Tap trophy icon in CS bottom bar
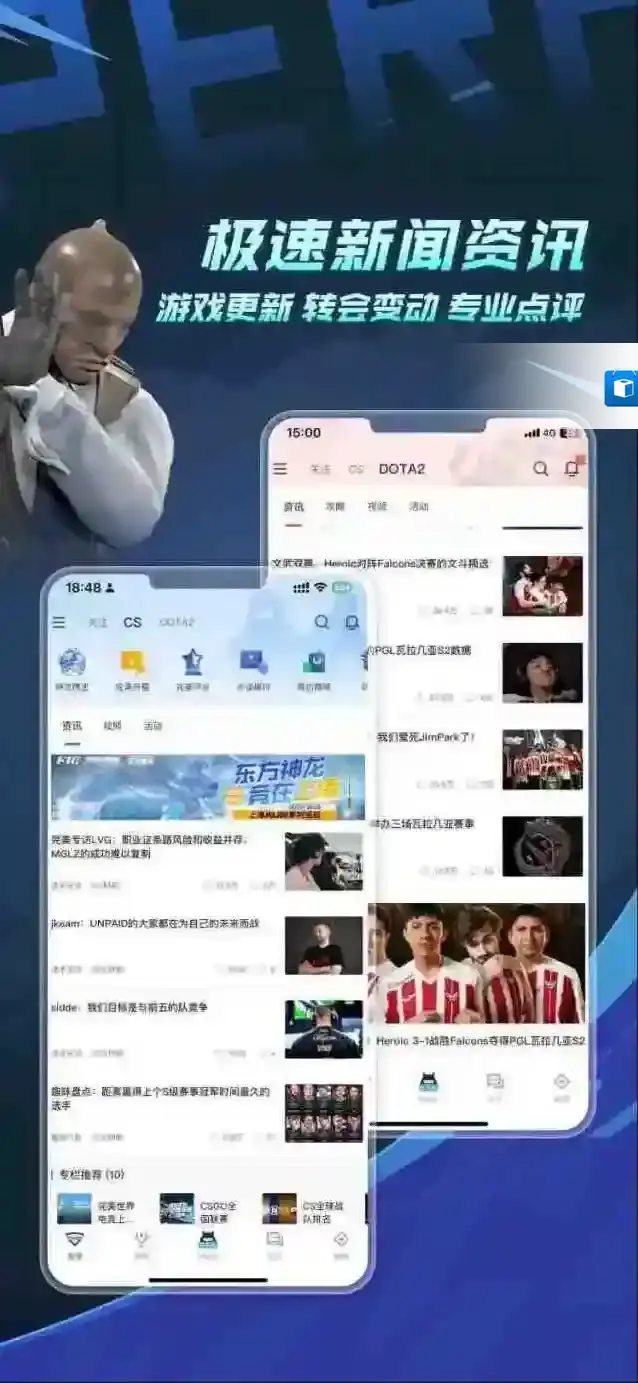 tap(142, 1240)
